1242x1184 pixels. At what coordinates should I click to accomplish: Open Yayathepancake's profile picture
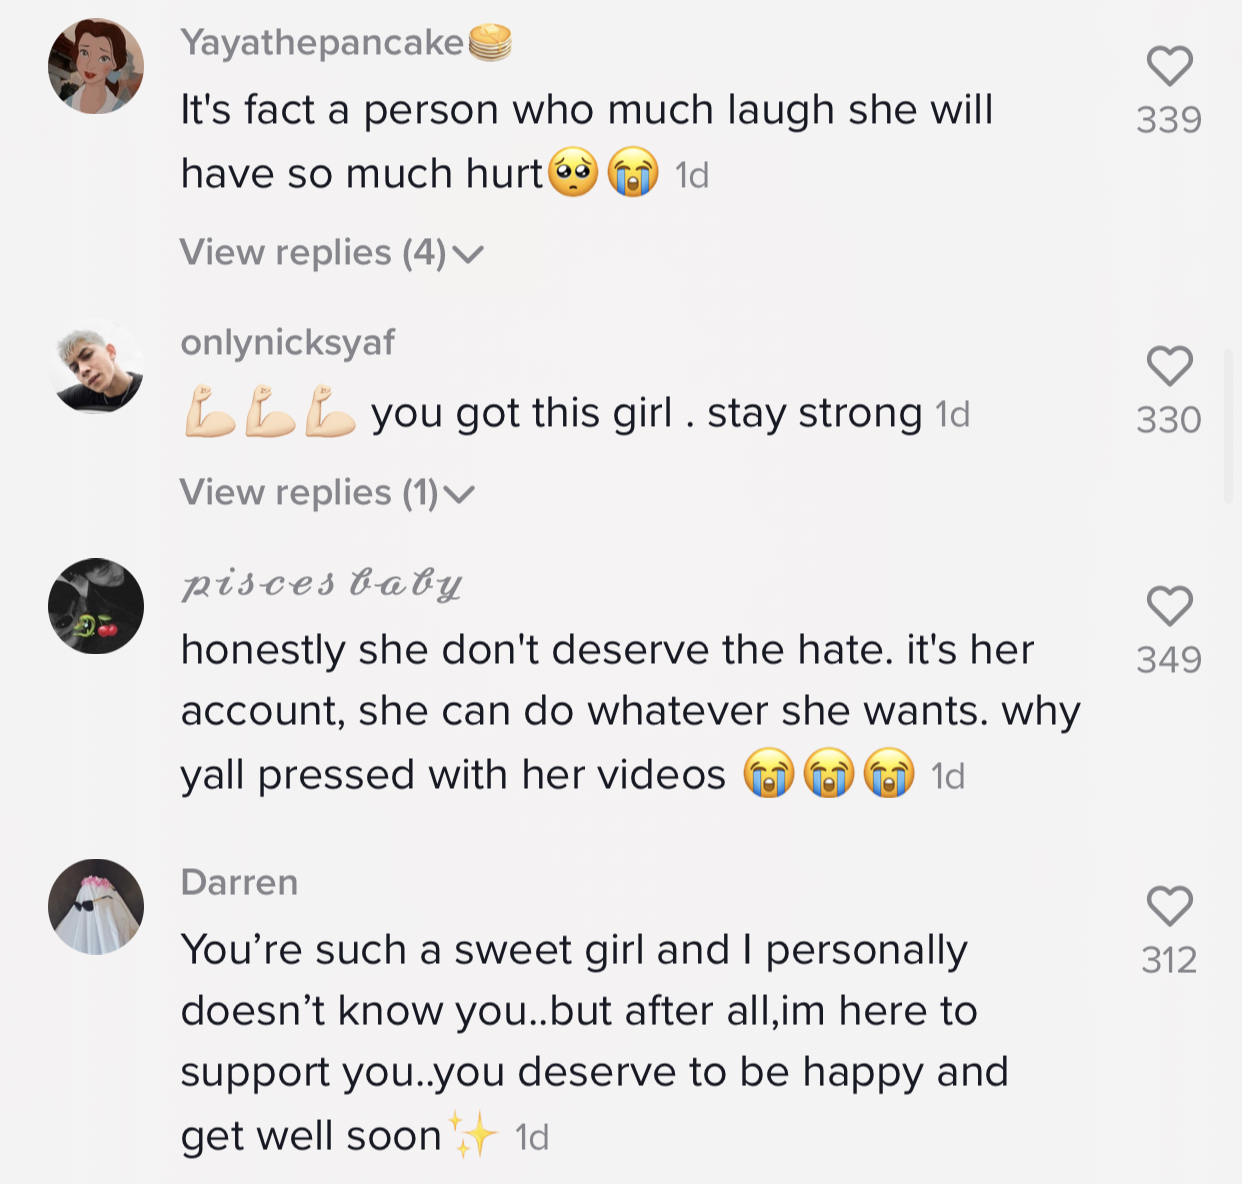pyautogui.click(x=96, y=66)
